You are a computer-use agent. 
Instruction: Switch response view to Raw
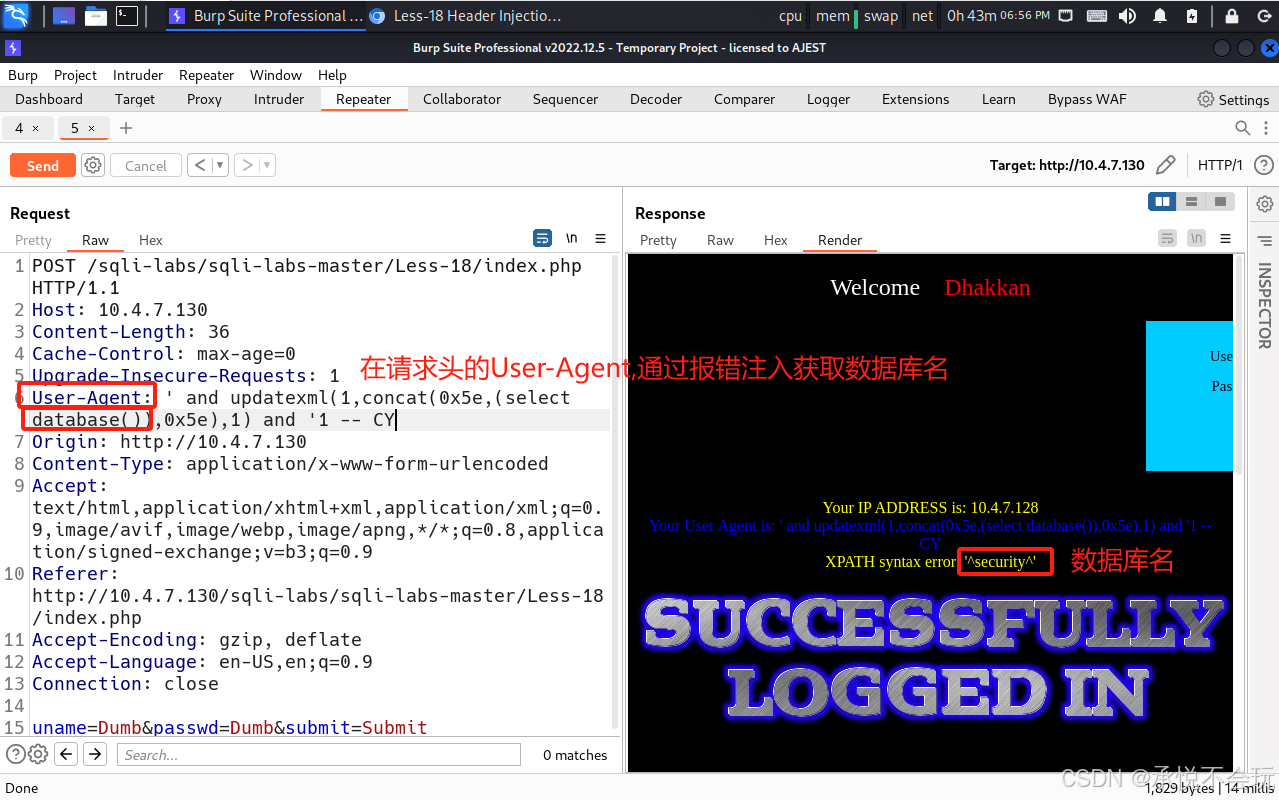pos(720,240)
